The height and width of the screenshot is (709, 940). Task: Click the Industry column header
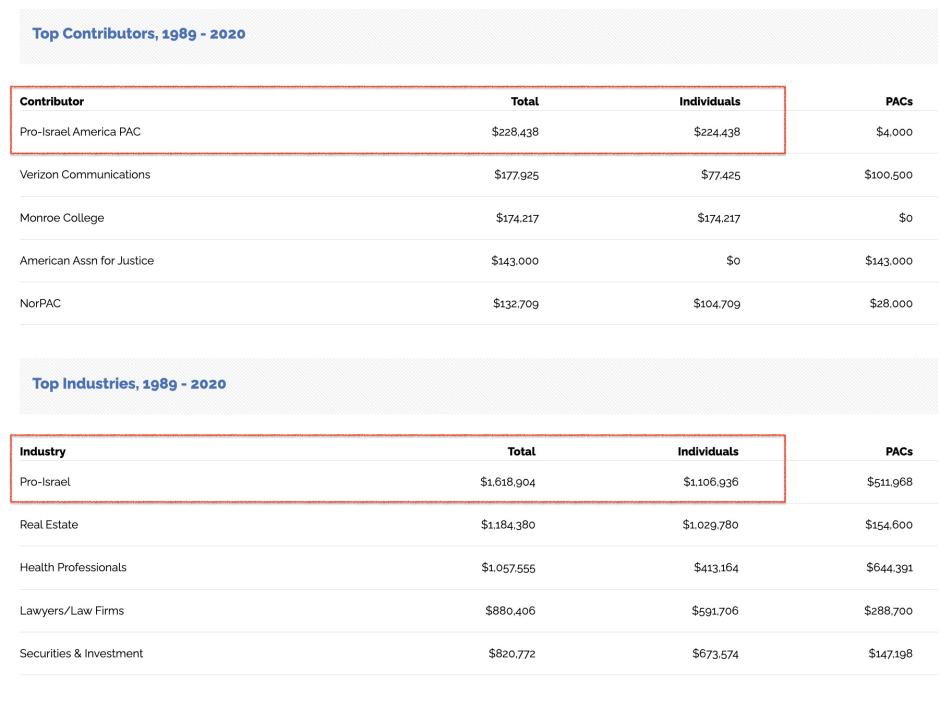43,451
